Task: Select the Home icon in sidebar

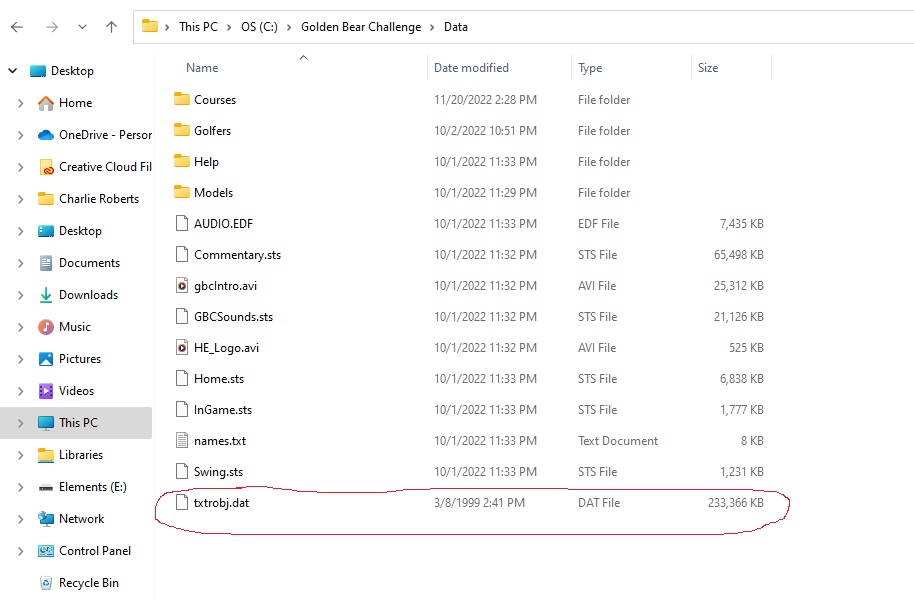Action: tap(45, 103)
